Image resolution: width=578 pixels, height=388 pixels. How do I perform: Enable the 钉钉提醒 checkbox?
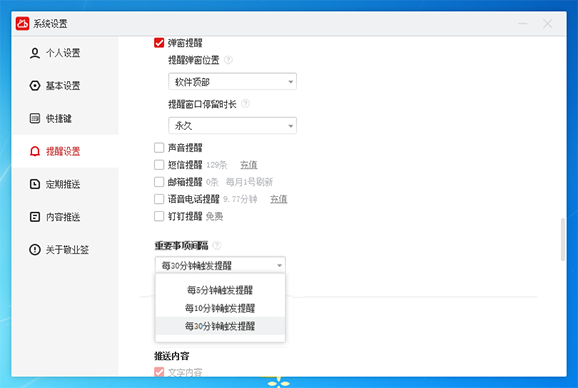[x=159, y=216]
